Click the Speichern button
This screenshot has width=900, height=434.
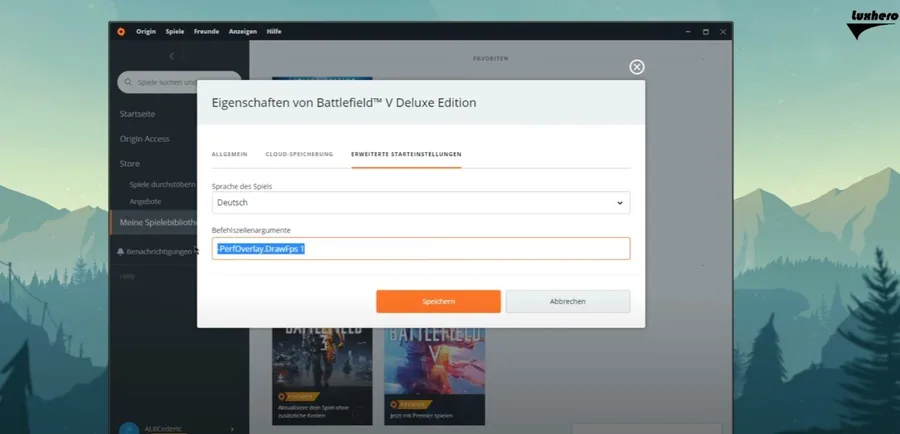click(x=439, y=301)
